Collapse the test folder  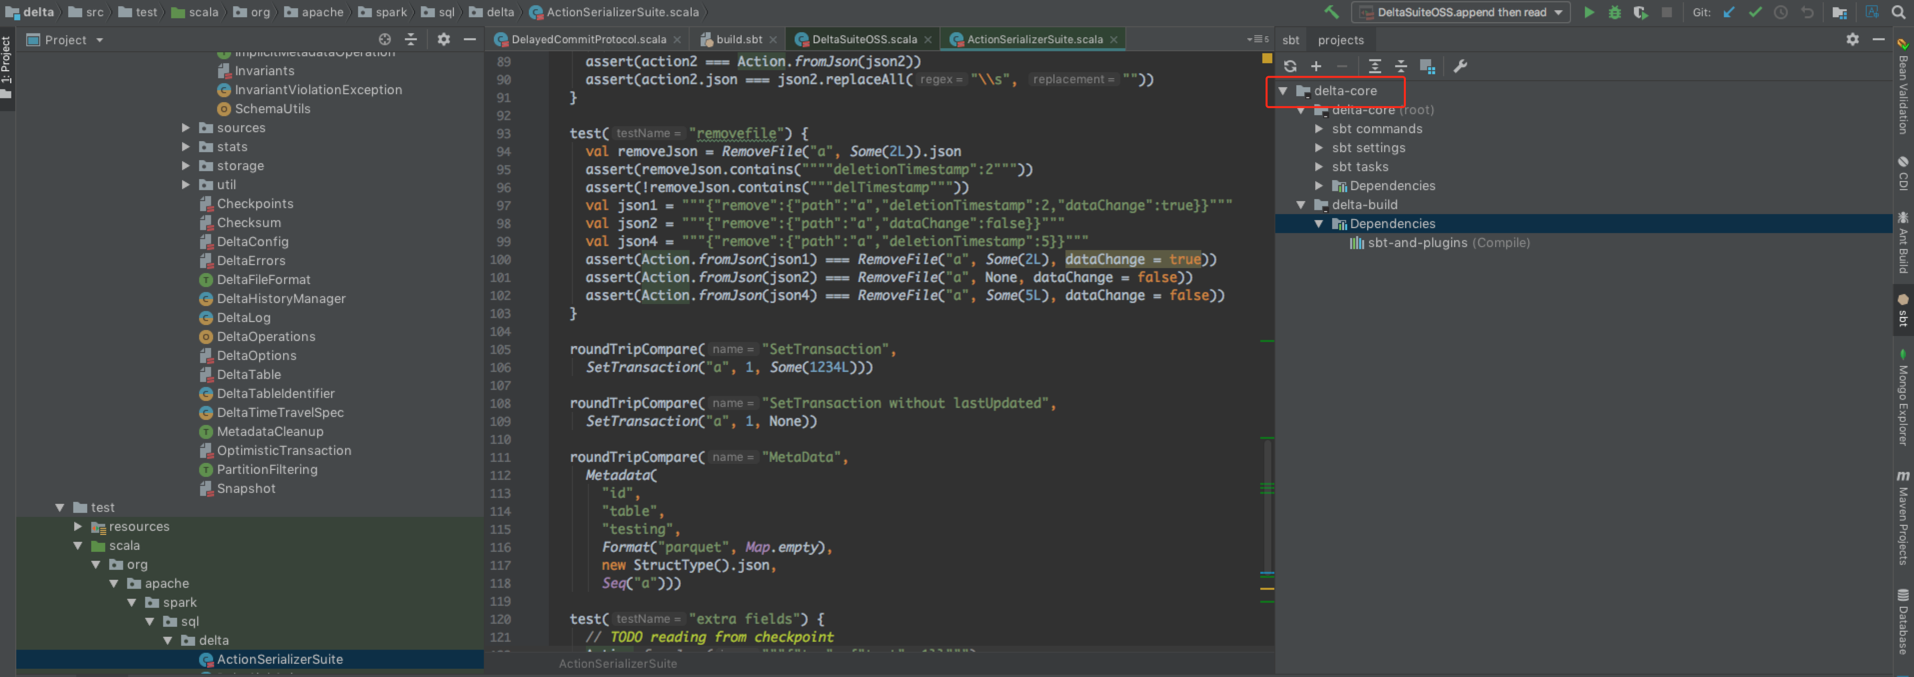pyautogui.click(x=59, y=508)
